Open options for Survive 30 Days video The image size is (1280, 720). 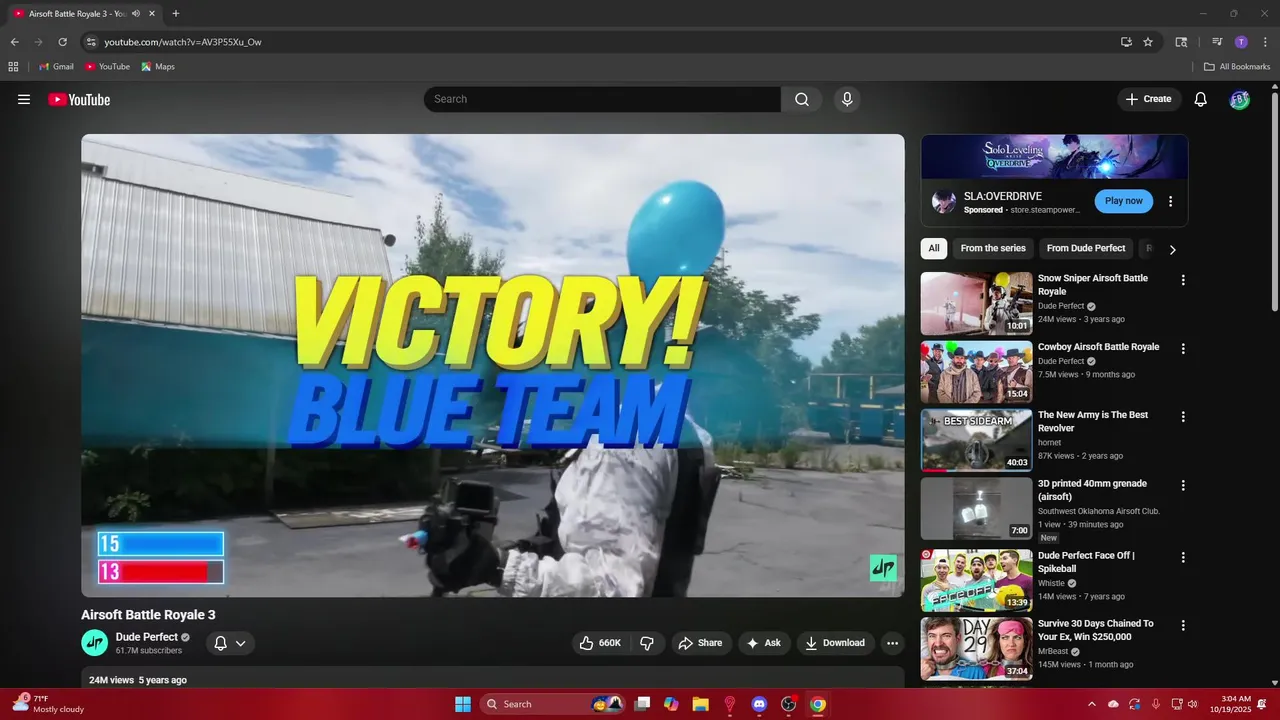tap(1183, 625)
